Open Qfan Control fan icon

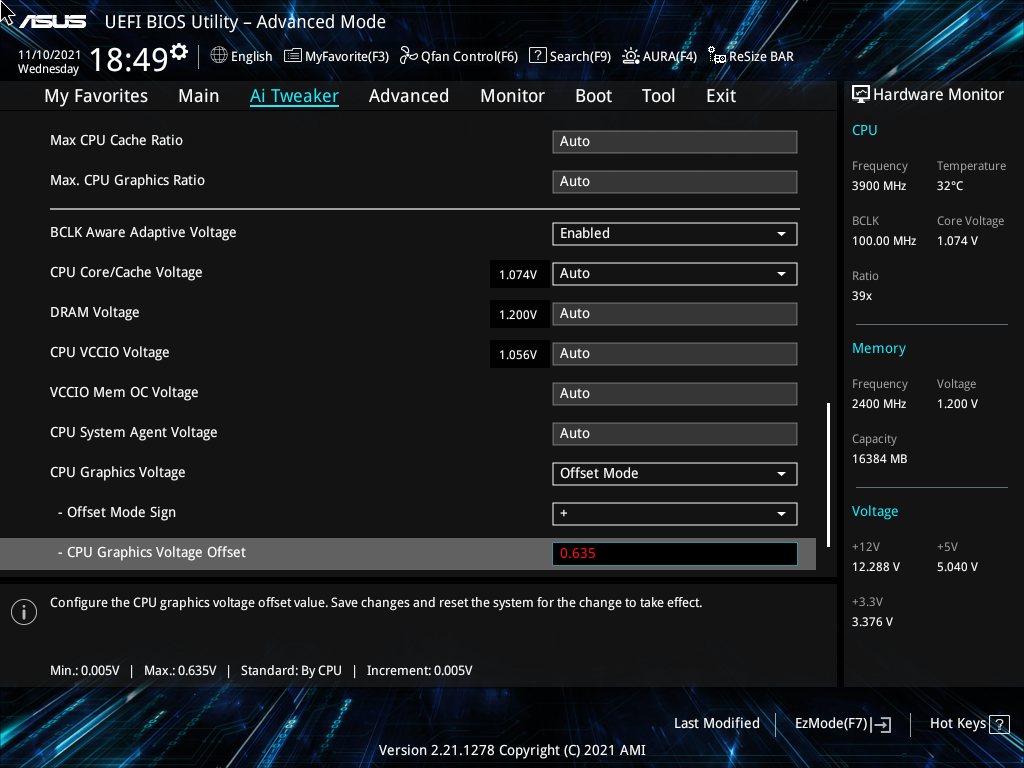pyautogui.click(x=409, y=56)
